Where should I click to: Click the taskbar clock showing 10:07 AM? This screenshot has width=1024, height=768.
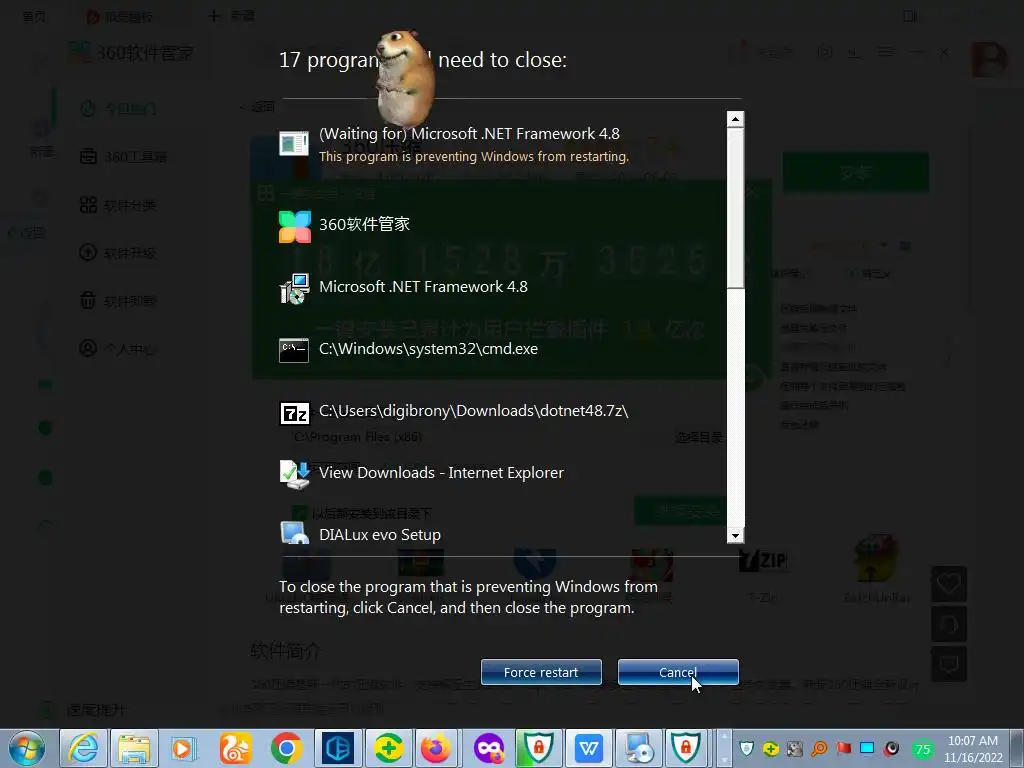(x=972, y=749)
